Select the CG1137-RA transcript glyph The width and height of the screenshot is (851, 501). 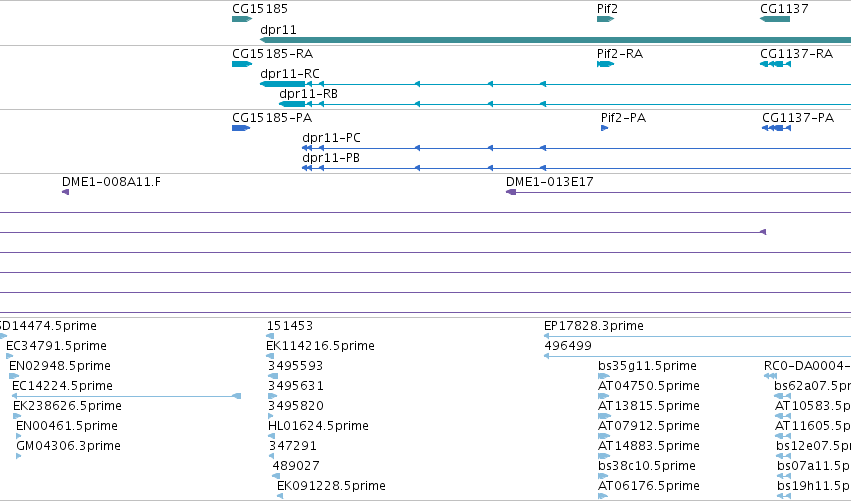click(776, 64)
